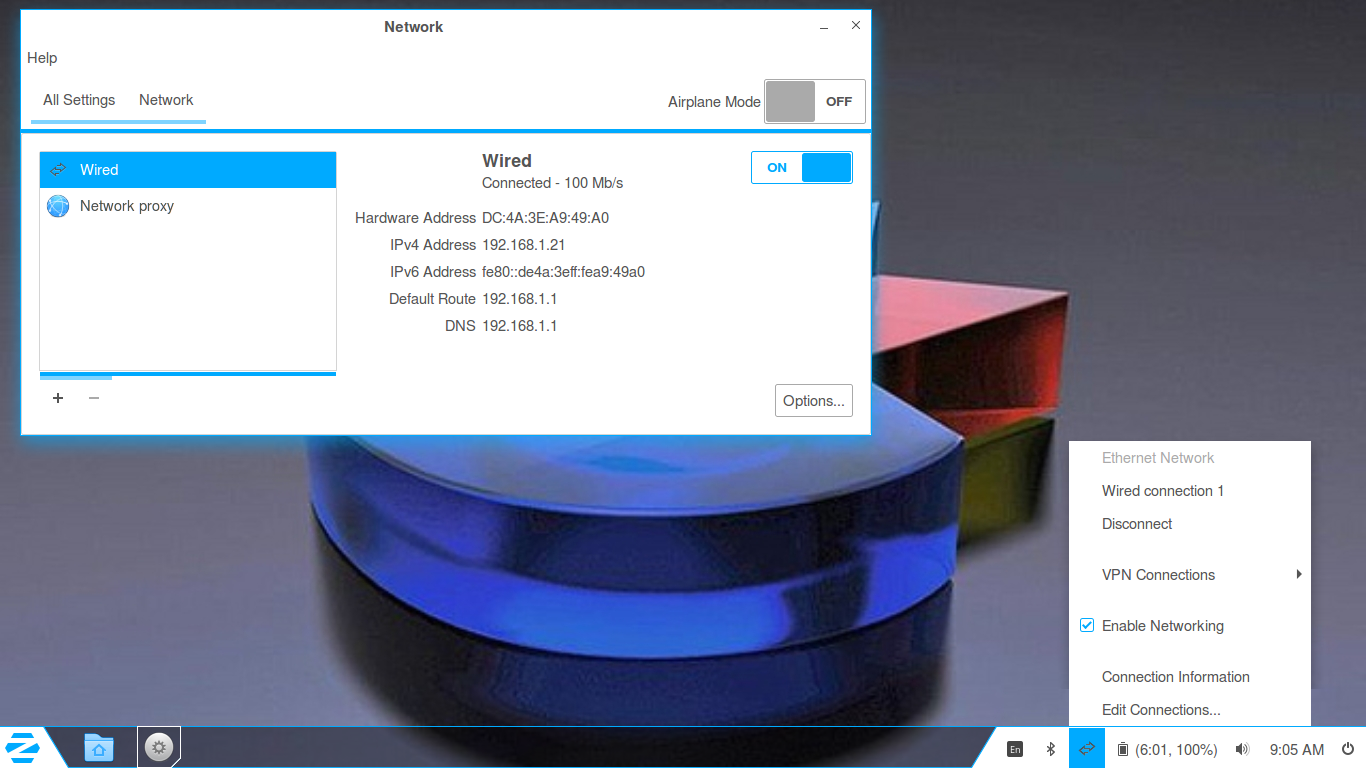
Task: Go back to All Settings
Action: coord(79,100)
